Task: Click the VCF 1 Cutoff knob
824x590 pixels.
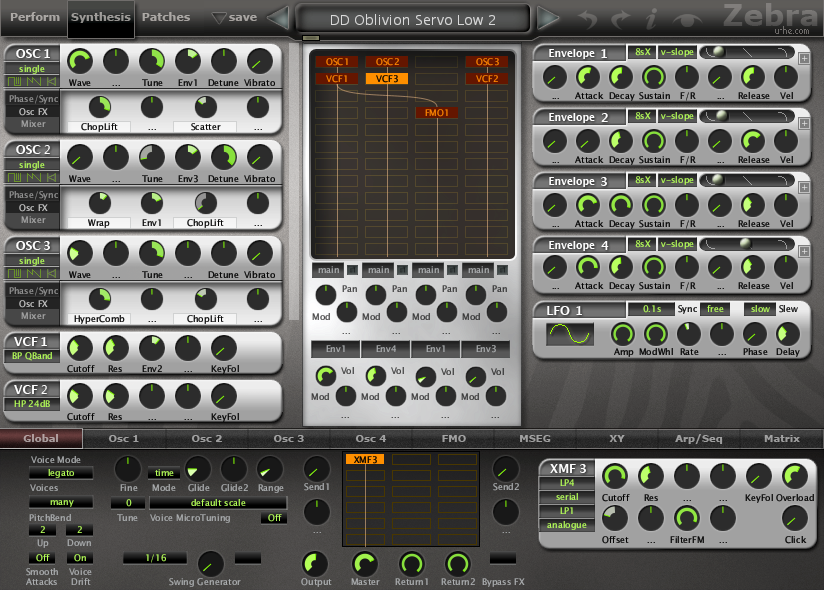Action: [x=80, y=348]
